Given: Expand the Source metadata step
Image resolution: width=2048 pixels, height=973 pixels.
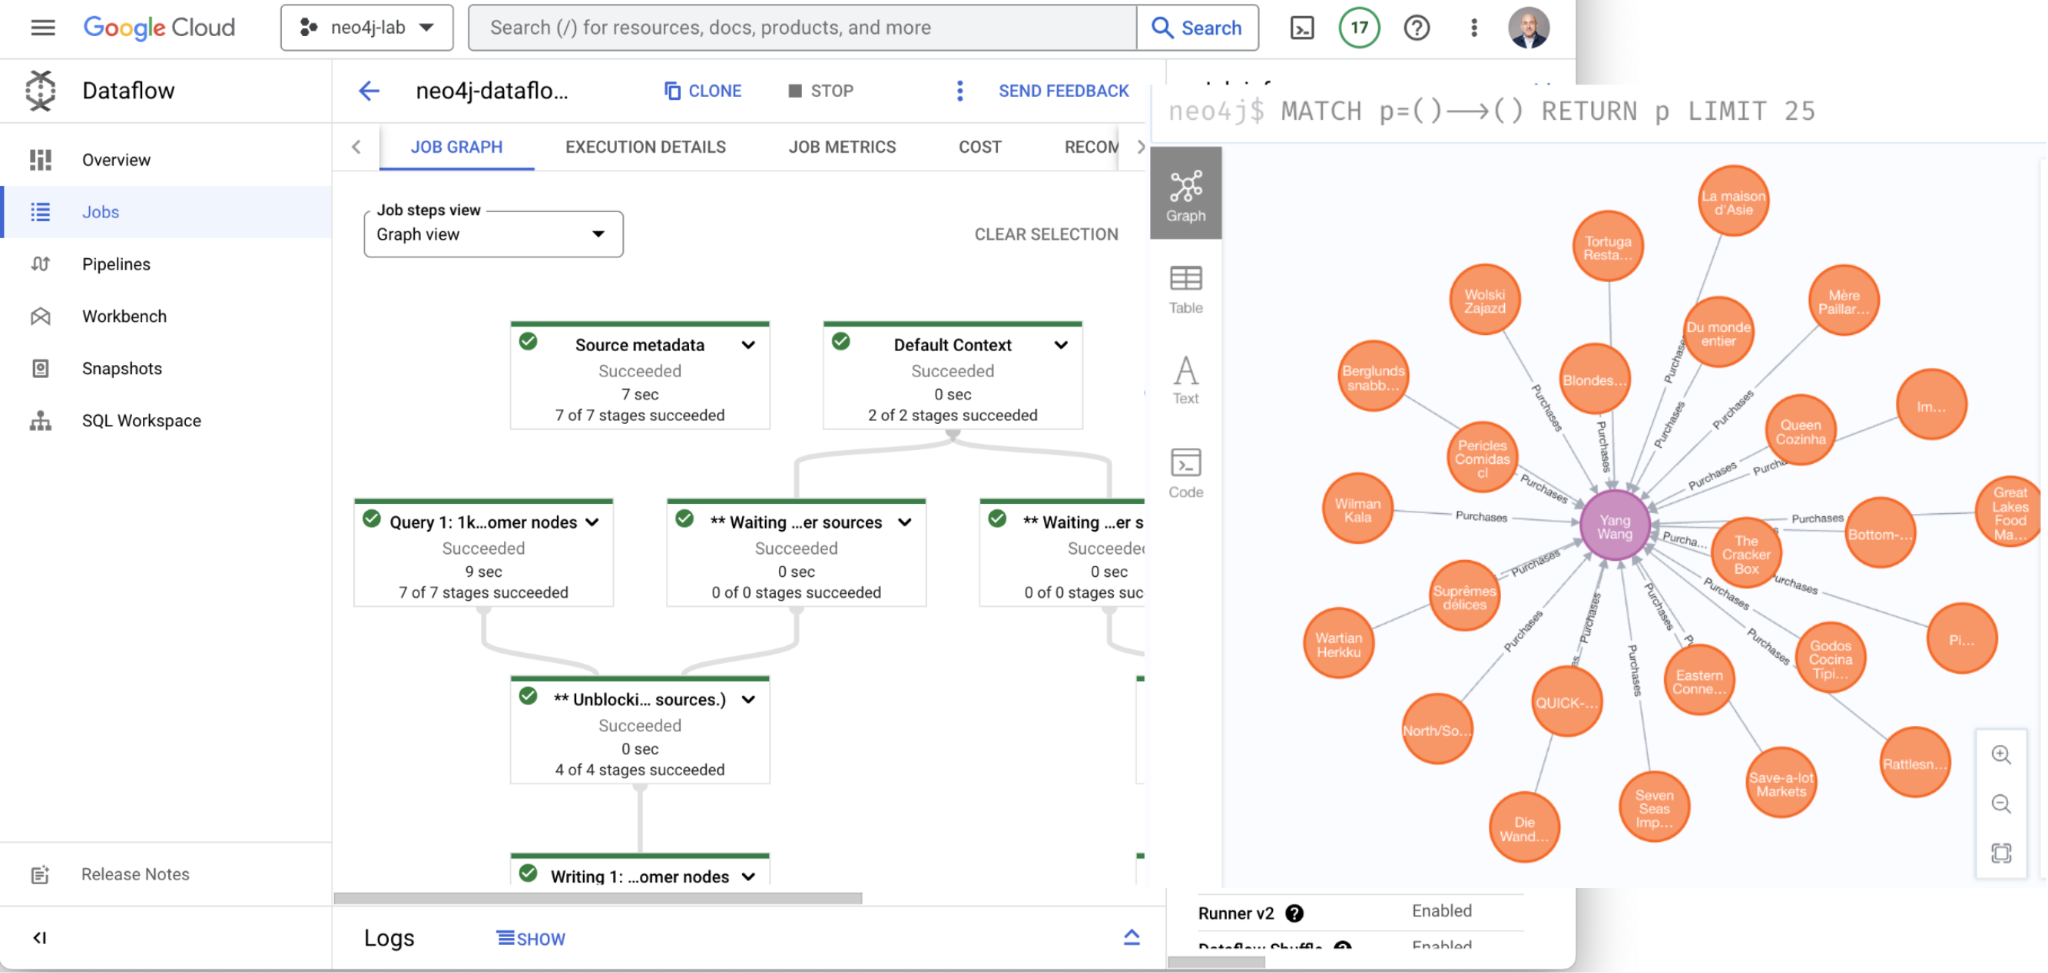Looking at the screenshot, I should pyautogui.click(x=748, y=345).
